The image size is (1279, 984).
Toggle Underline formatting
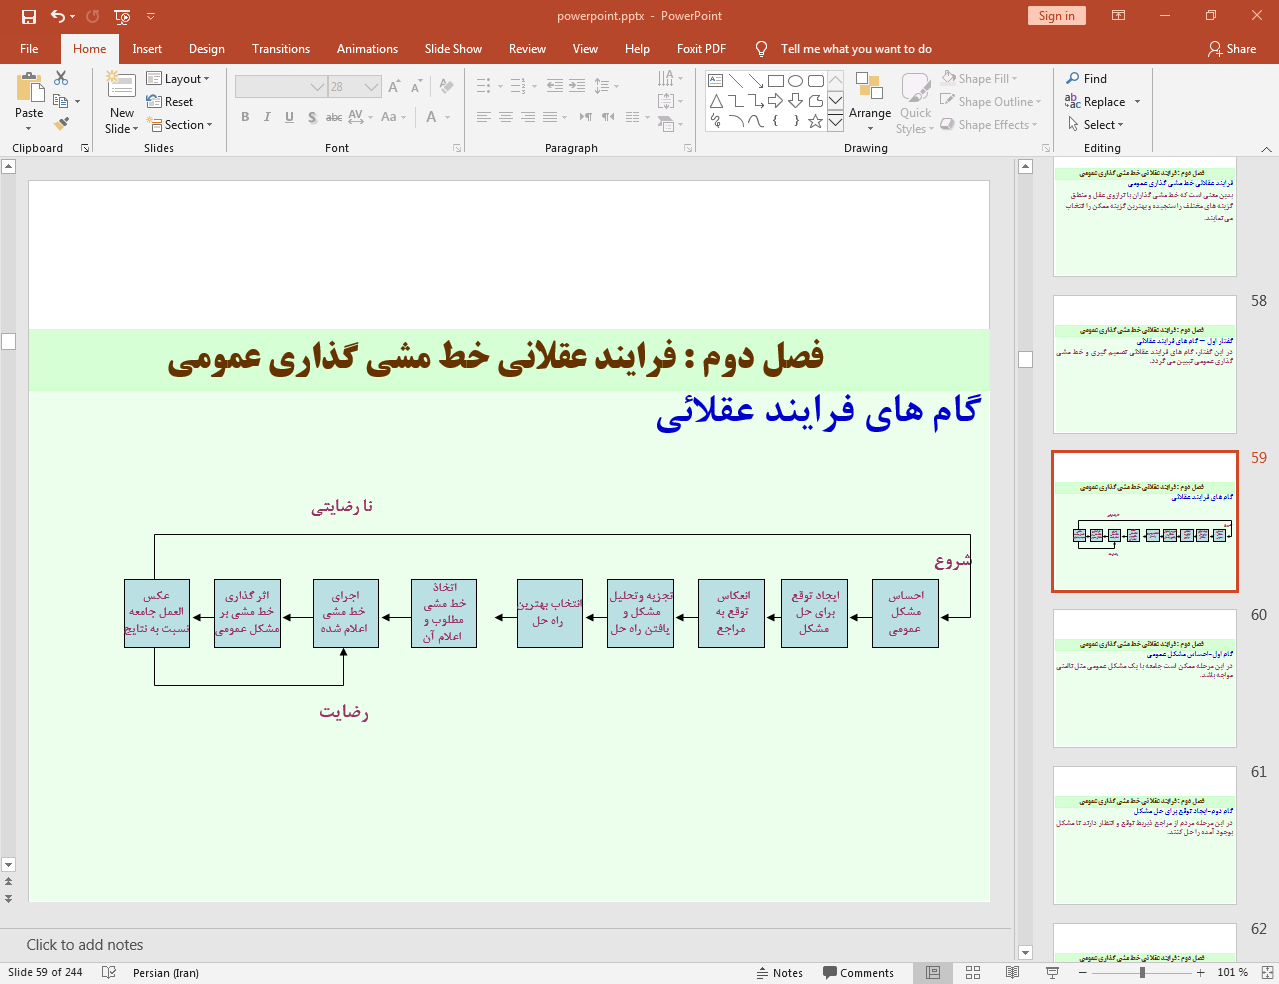[x=289, y=117]
